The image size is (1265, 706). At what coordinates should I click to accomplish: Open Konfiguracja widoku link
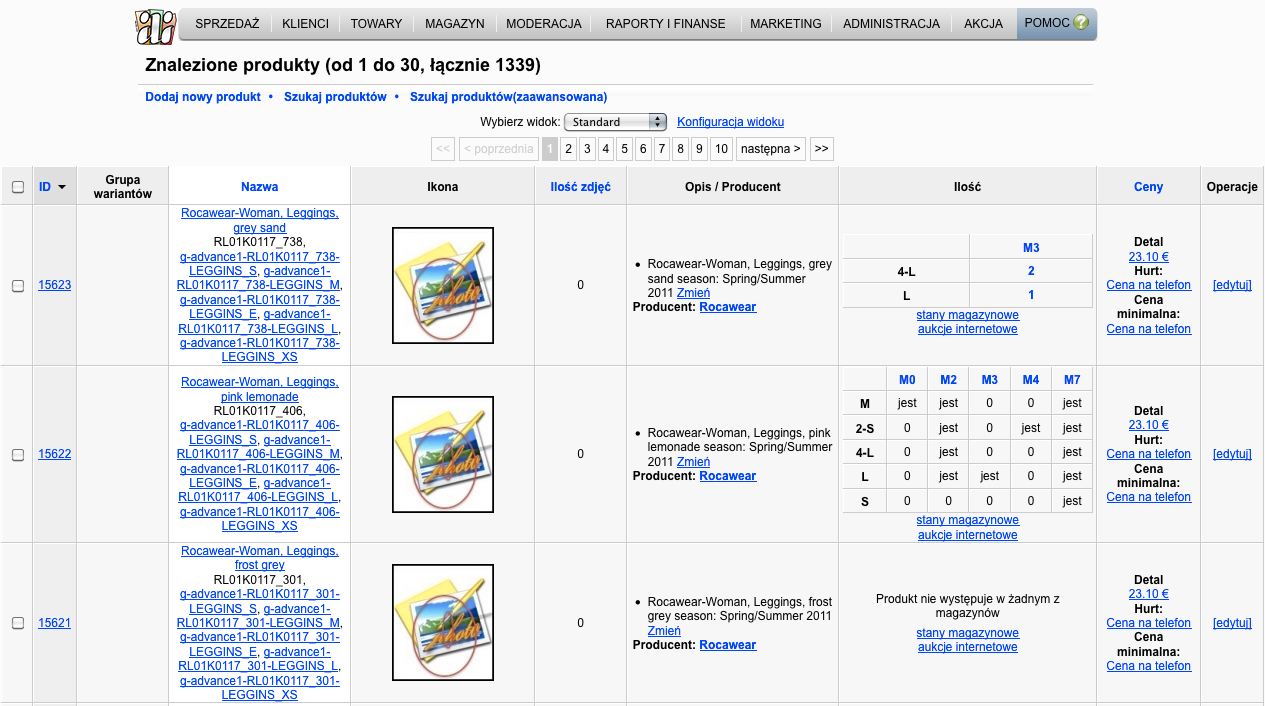click(x=730, y=122)
